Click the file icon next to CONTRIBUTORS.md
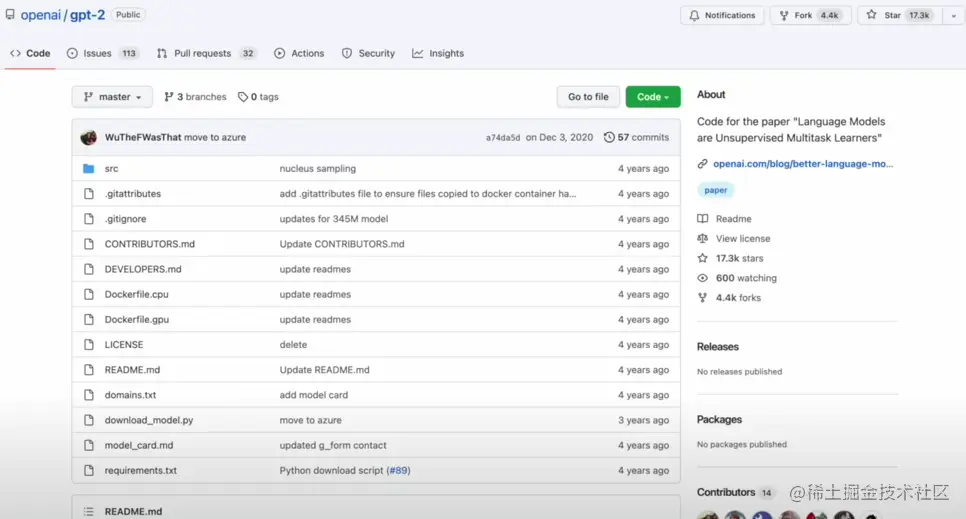The width and height of the screenshot is (966, 519). click(x=89, y=244)
